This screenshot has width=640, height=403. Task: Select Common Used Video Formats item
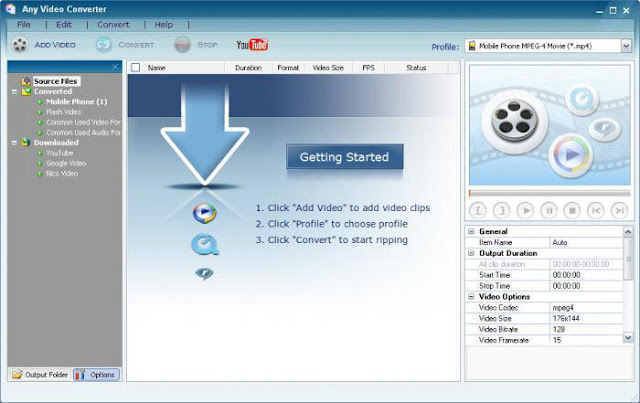pyautogui.click(x=83, y=122)
